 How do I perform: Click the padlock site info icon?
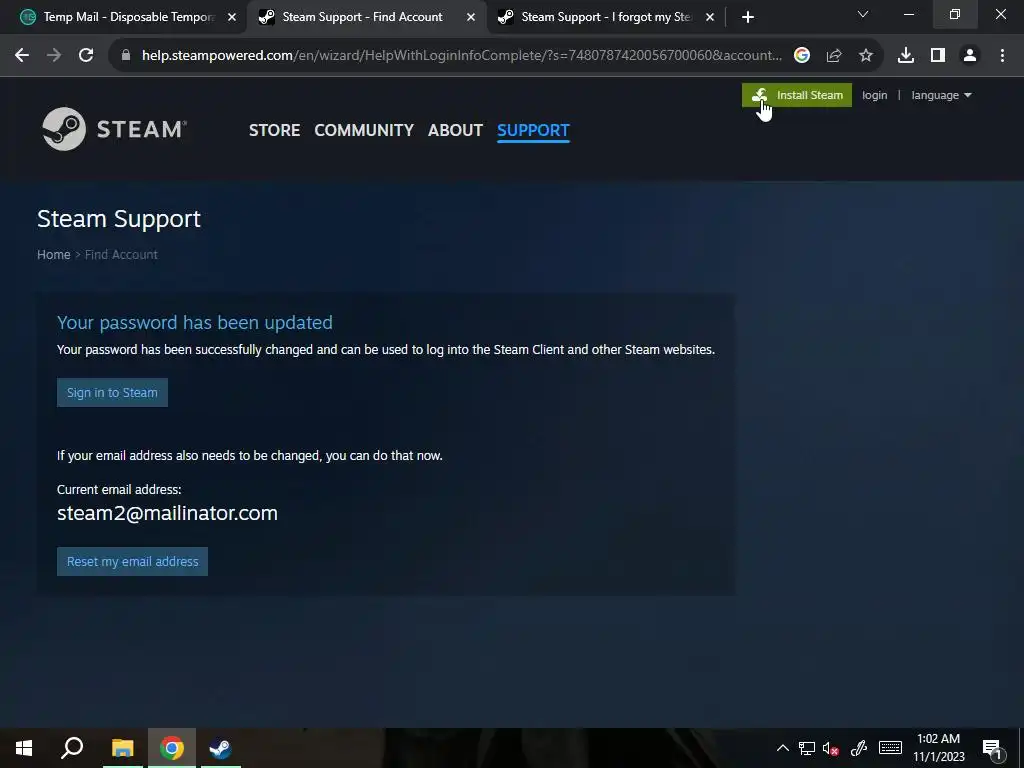coord(126,56)
